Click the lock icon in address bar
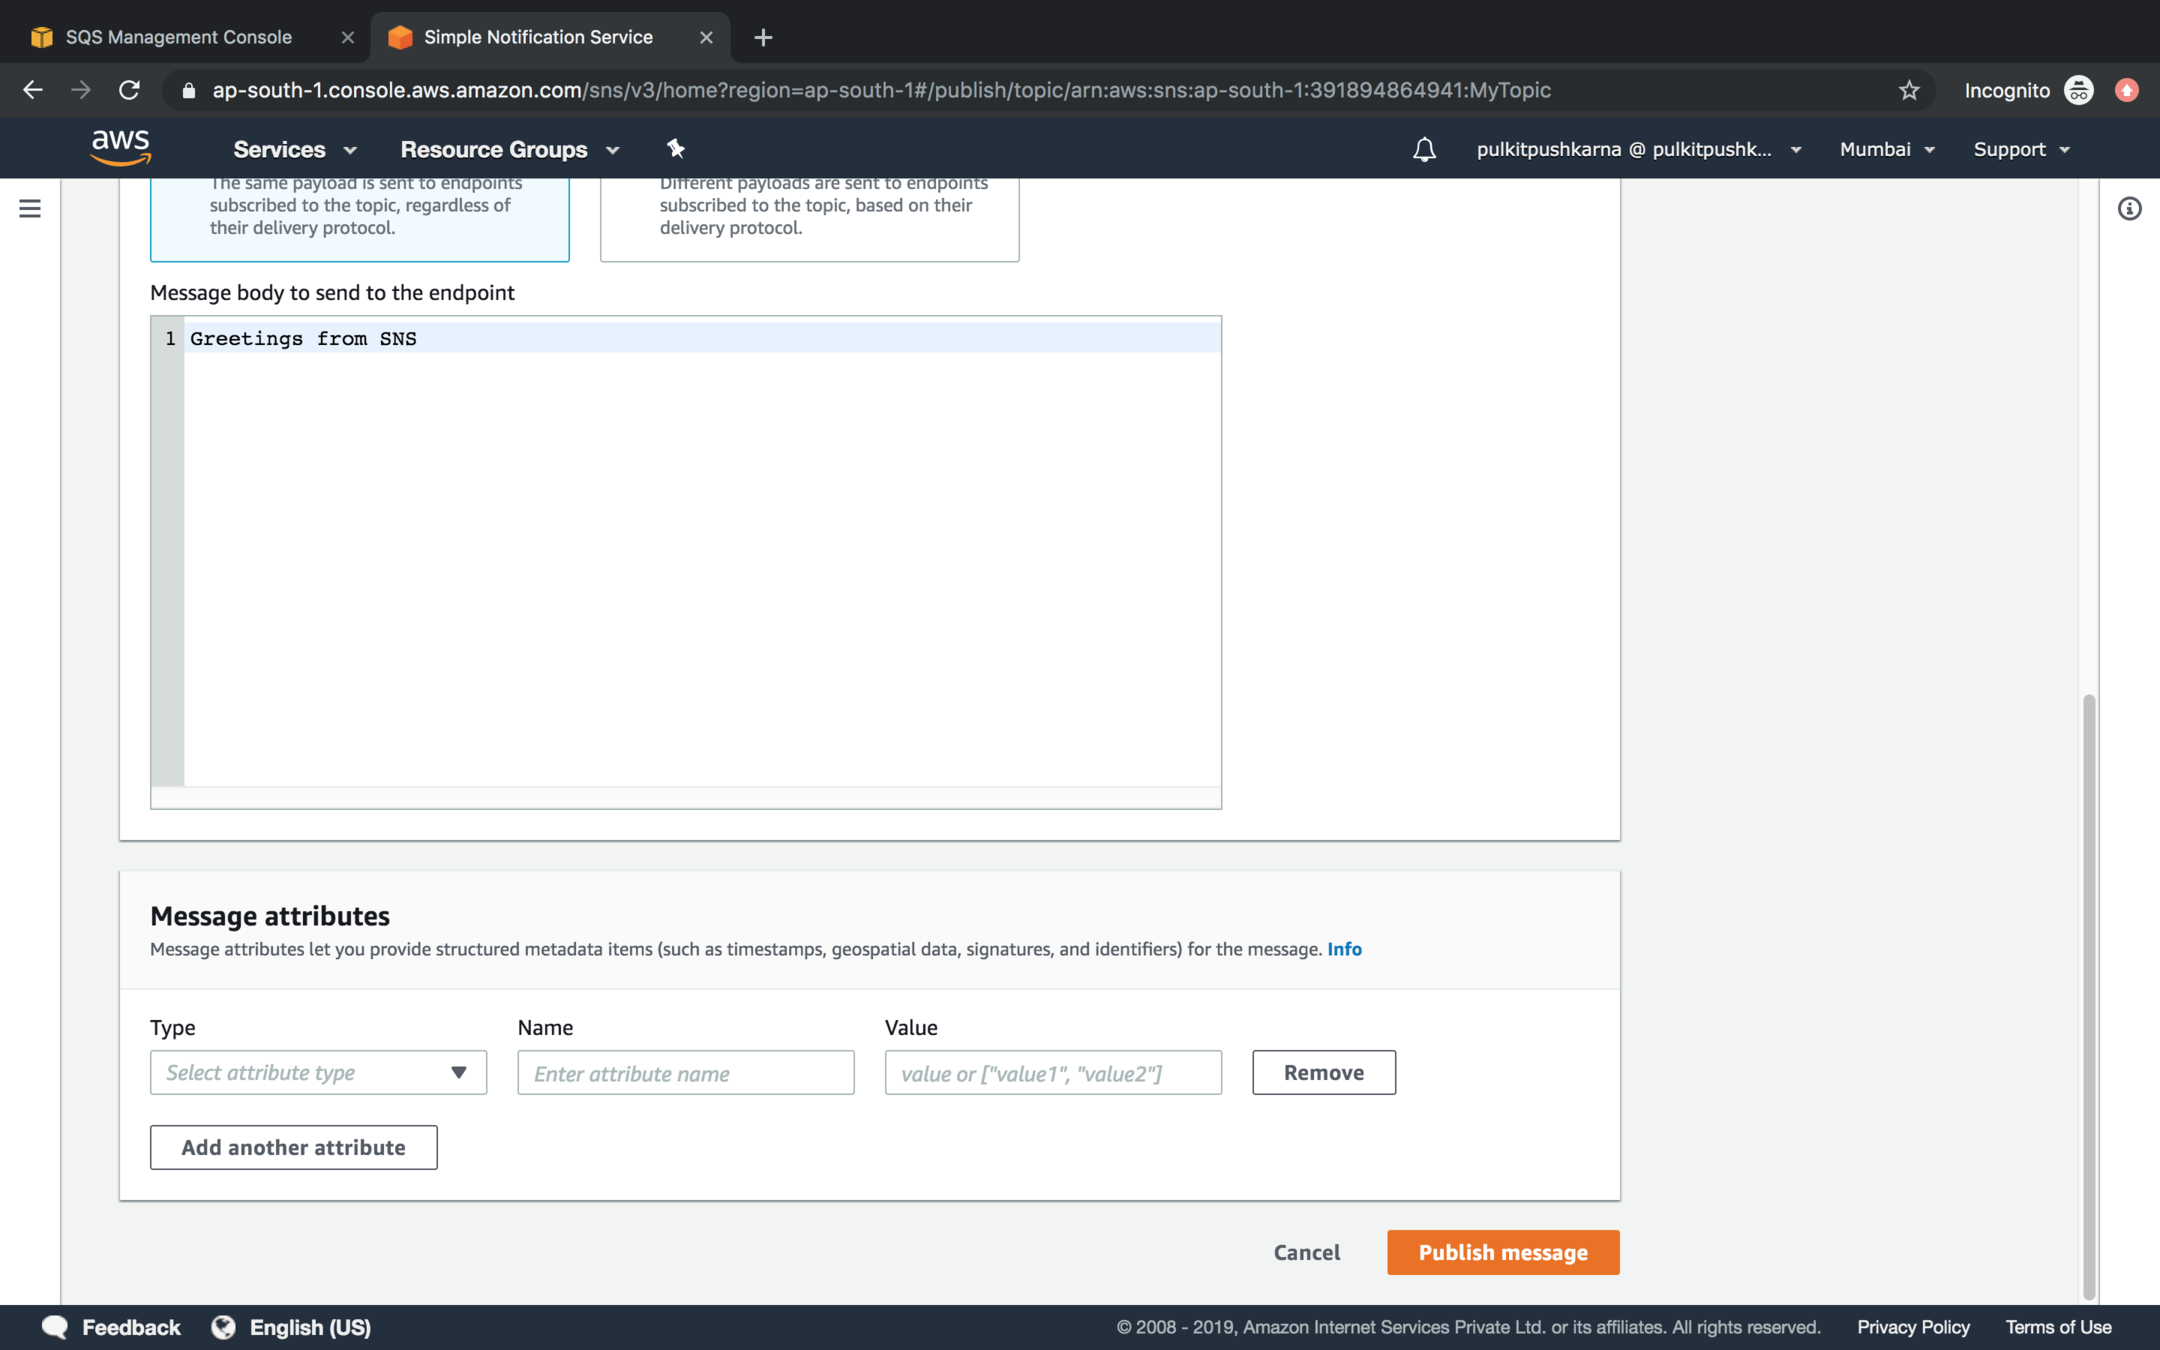 click(188, 90)
